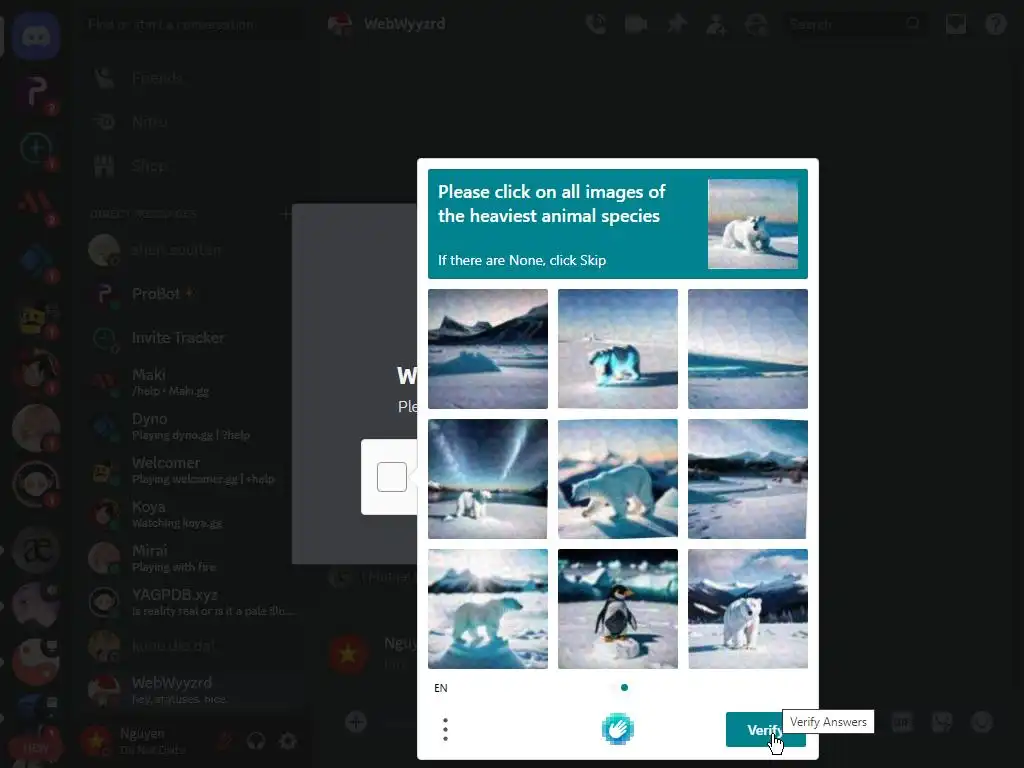This screenshot has width=1024, height=768.
Task: Open the YAGPDB.xyz direct message
Action: [191, 602]
